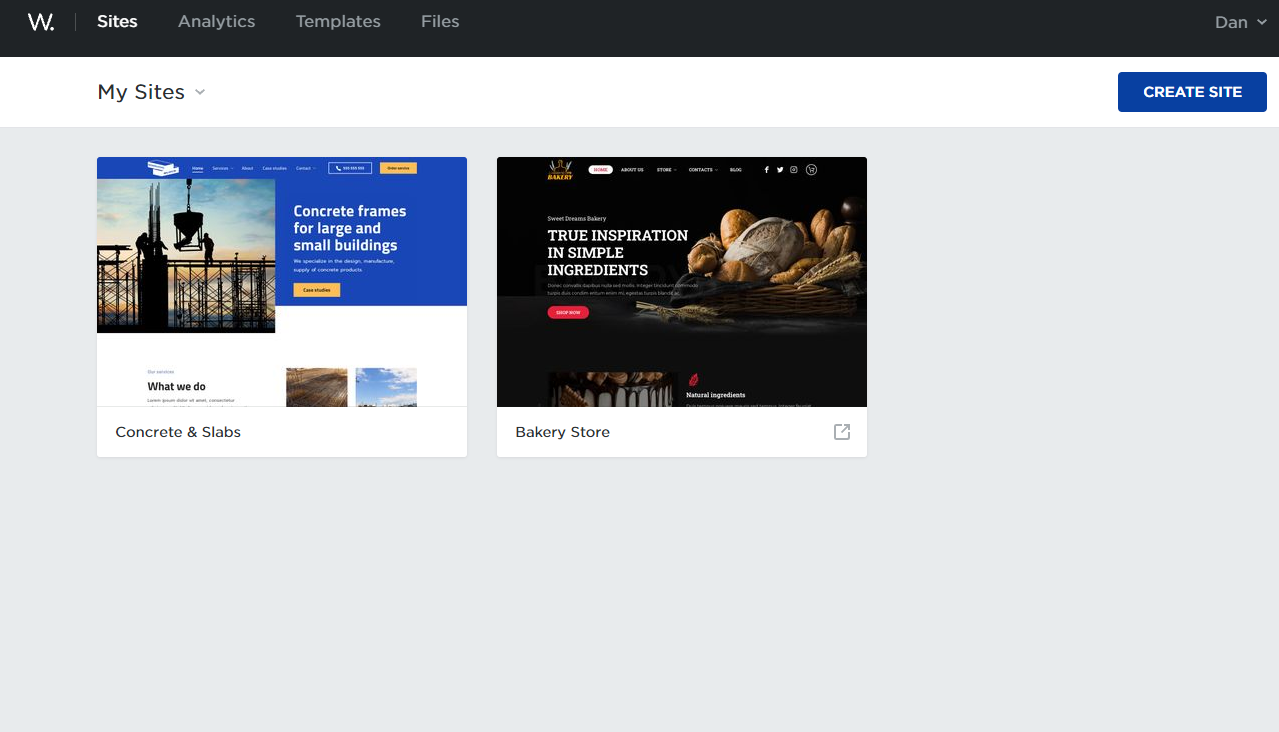1279x732 pixels.
Task: Open the Dan account dropdown
Action: pos(1240,21)
